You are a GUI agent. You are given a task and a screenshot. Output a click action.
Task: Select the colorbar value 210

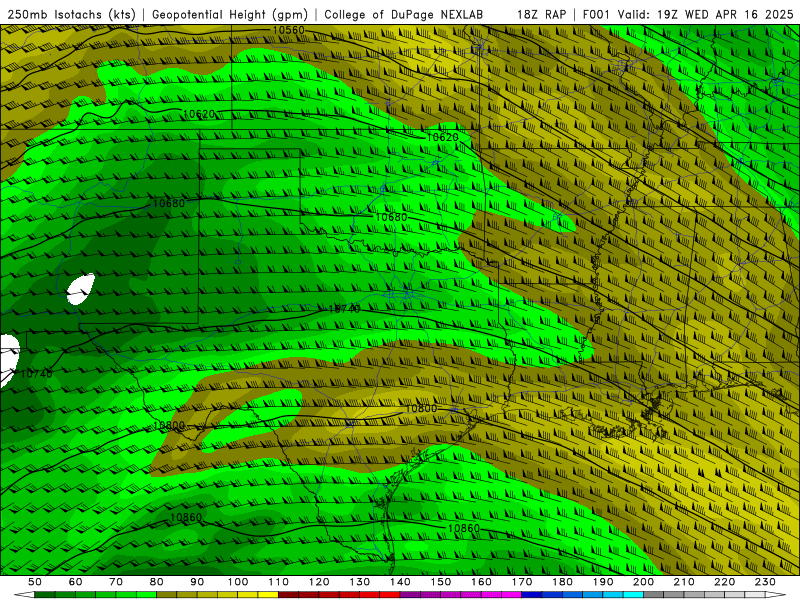pos(684,582)
